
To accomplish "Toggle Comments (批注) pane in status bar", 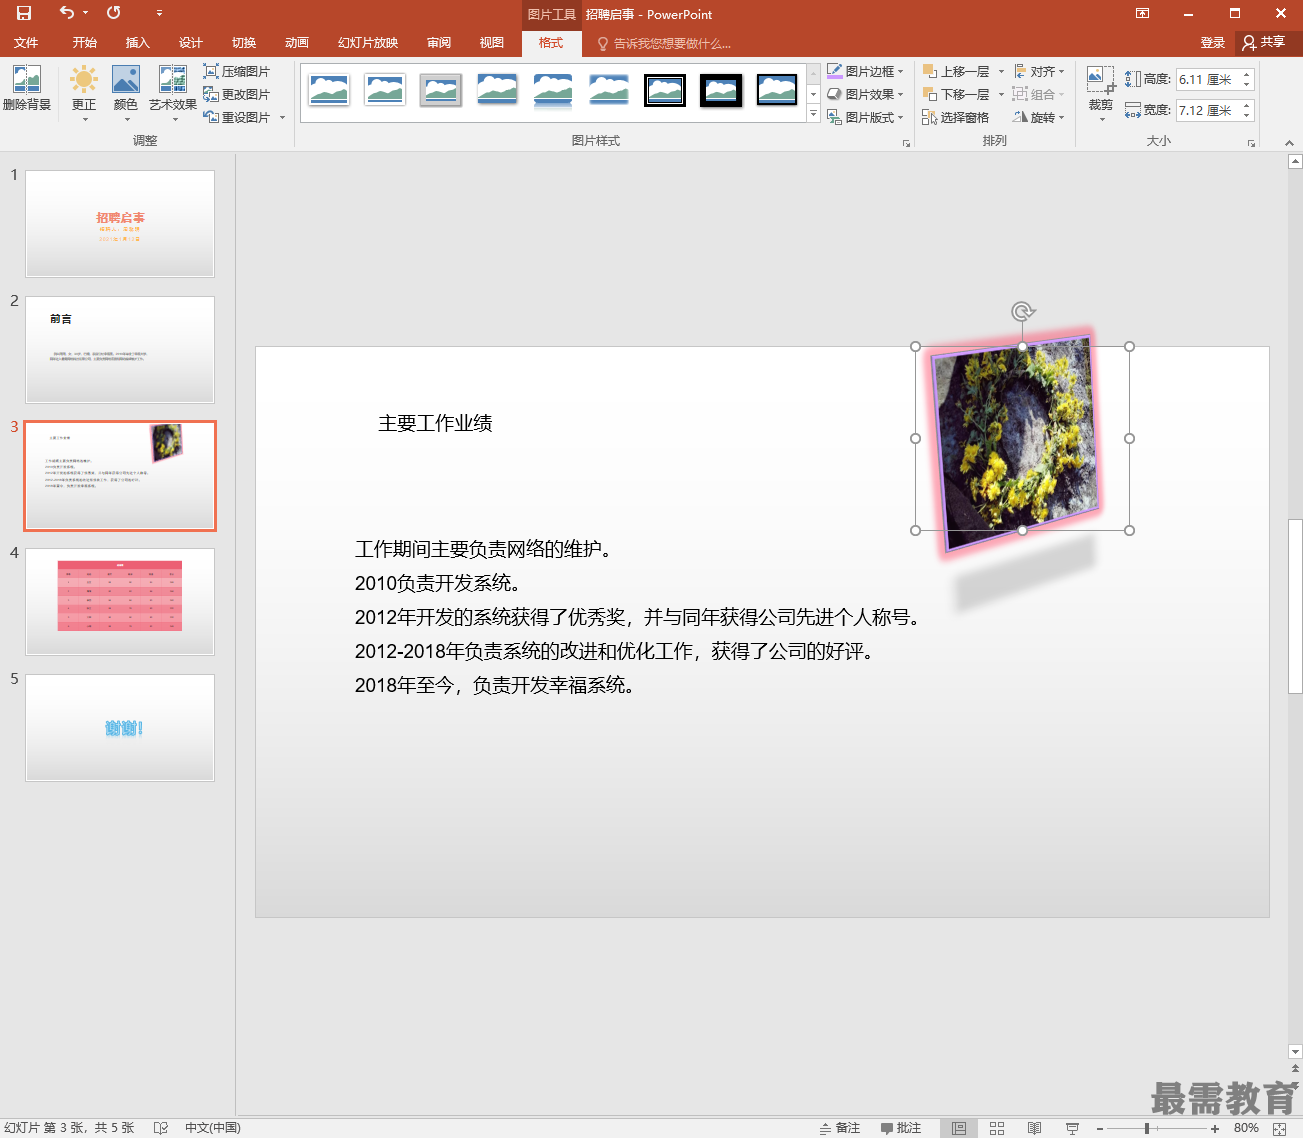I will click(x=901, y=1128).
